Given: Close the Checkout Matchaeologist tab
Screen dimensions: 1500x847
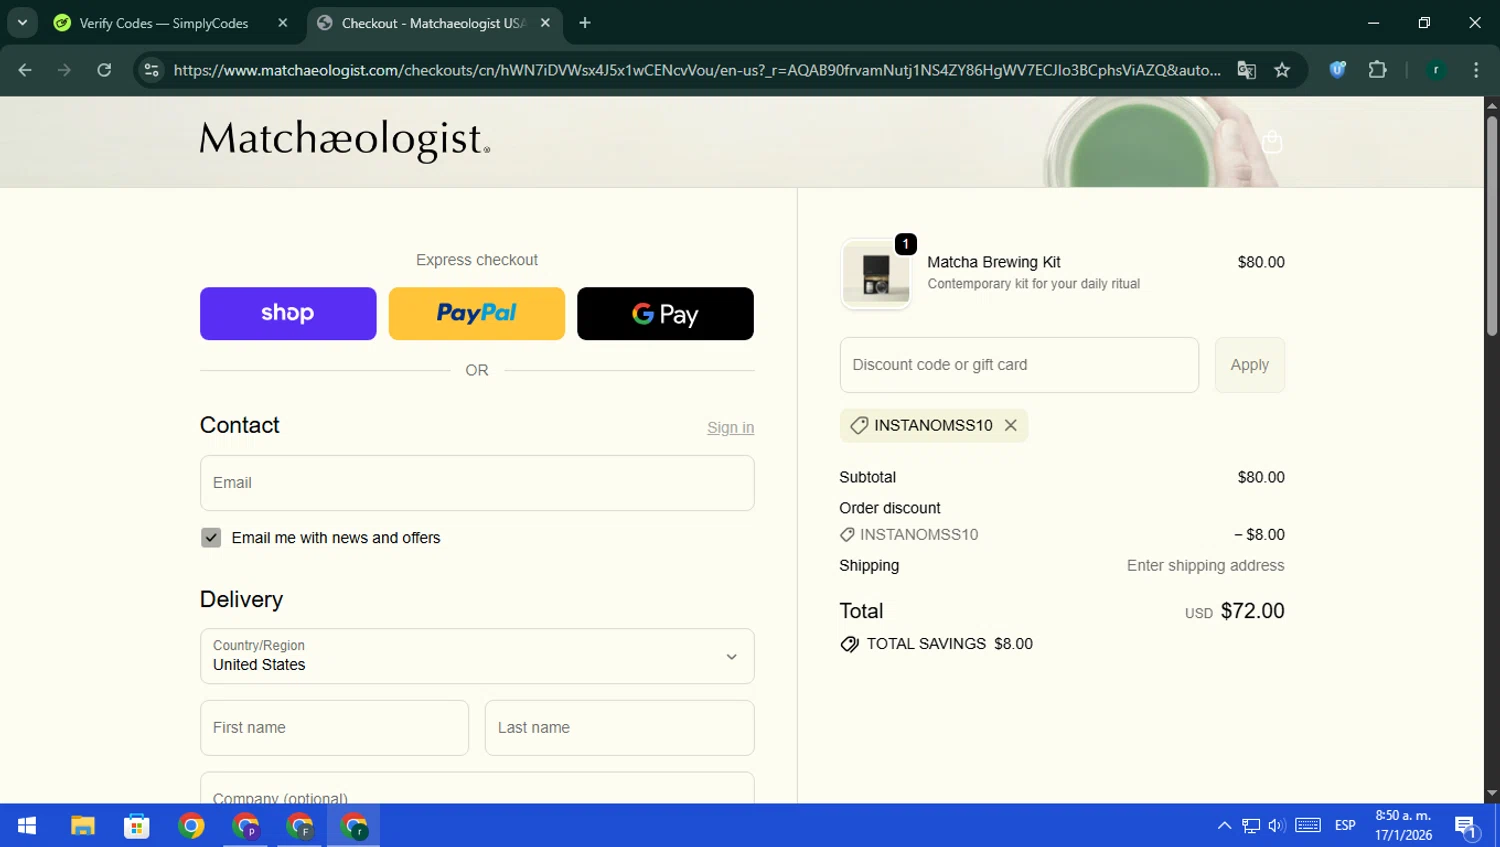Looking at the screenshot, I should pyautogui.click(x=545, y=23).
